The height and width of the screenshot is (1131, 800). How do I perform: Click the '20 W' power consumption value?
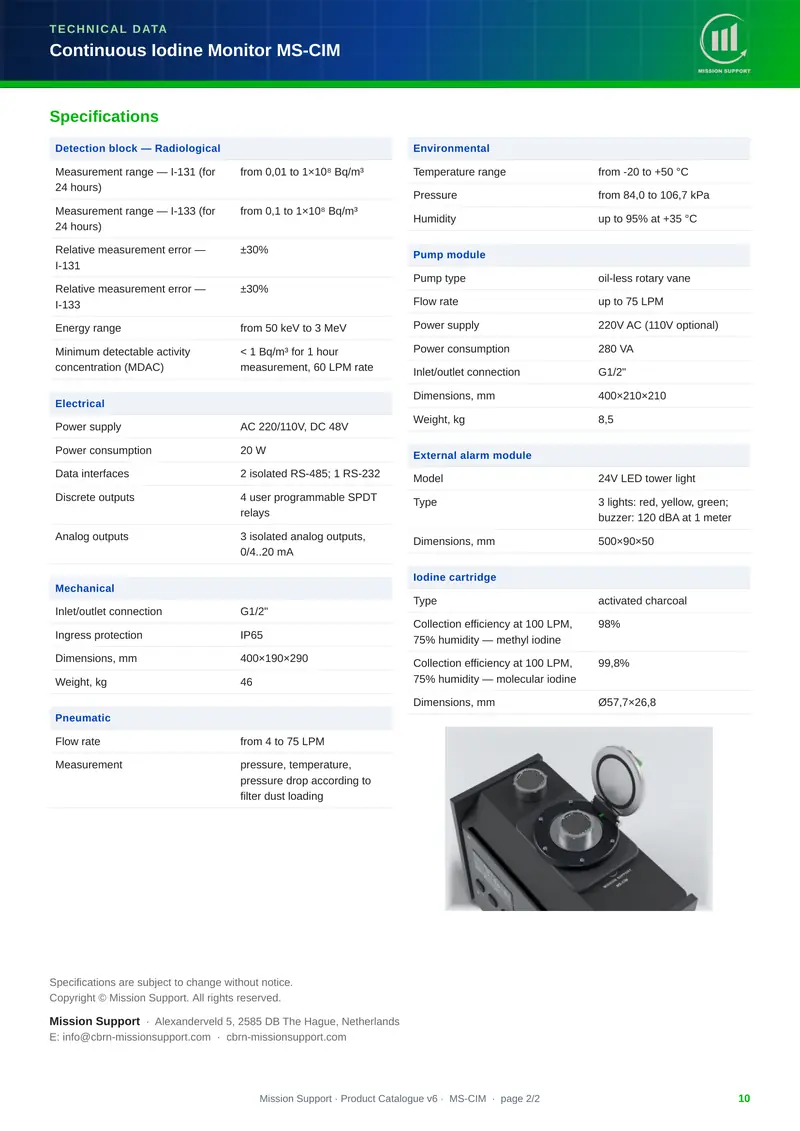click(253, 450)
